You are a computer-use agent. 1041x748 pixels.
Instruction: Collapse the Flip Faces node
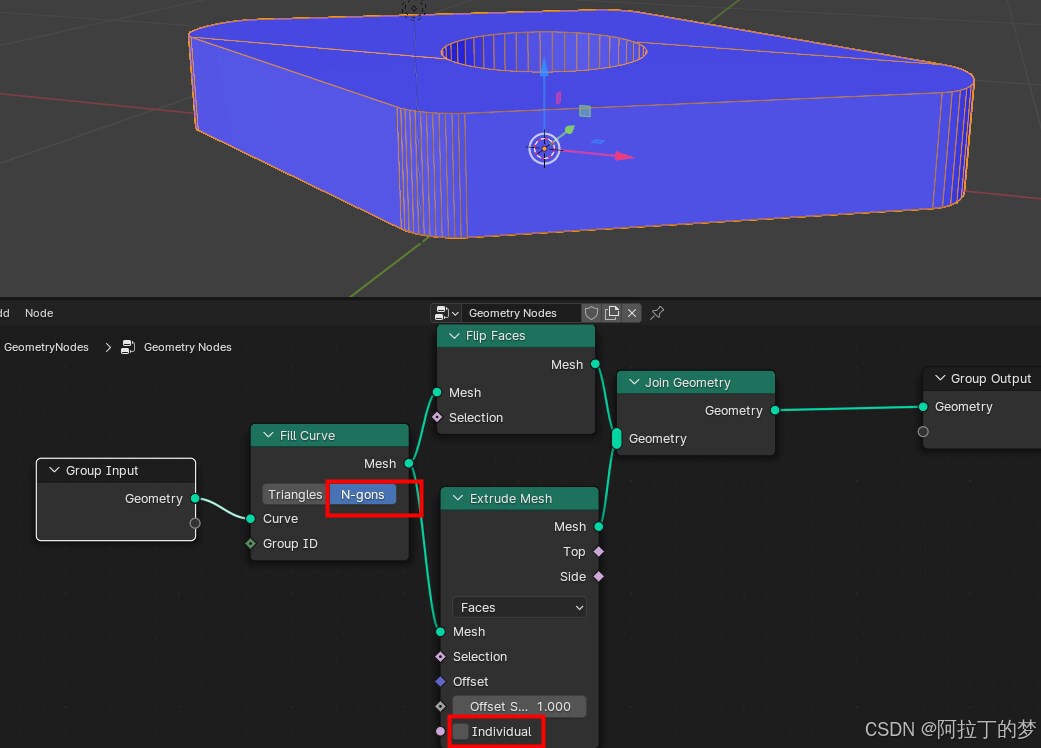point(454,337)
